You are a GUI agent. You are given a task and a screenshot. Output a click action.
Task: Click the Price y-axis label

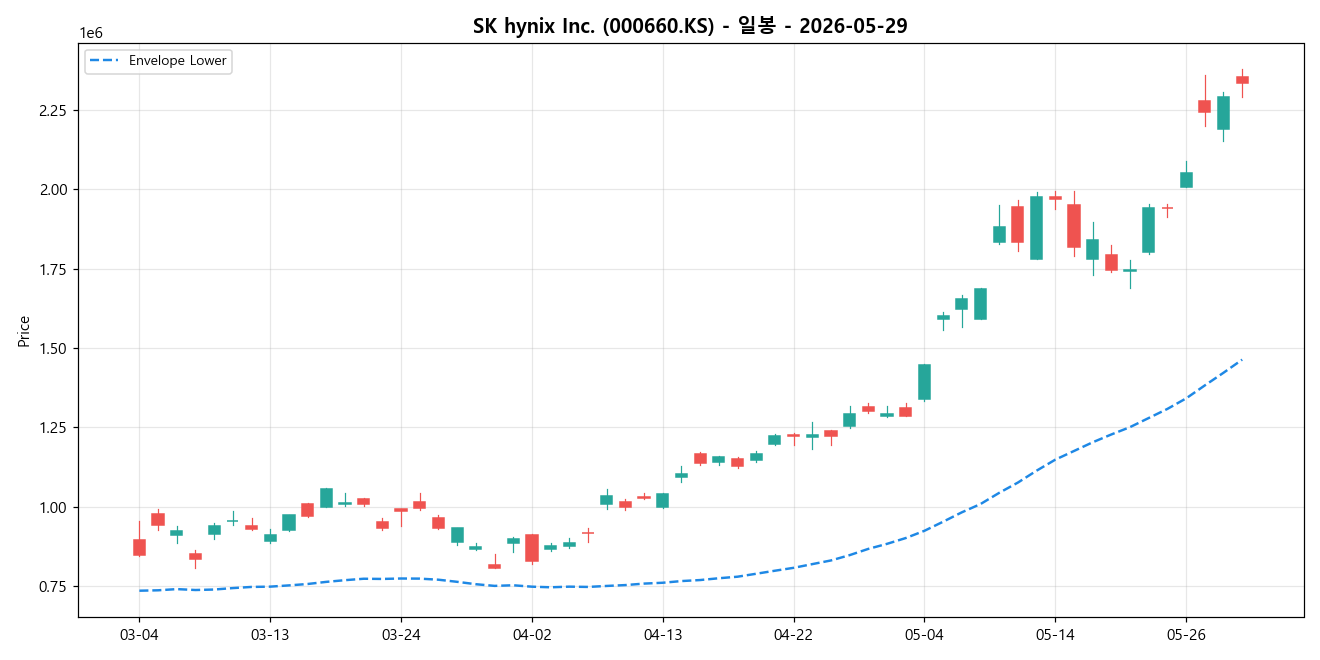click(24, 331)
